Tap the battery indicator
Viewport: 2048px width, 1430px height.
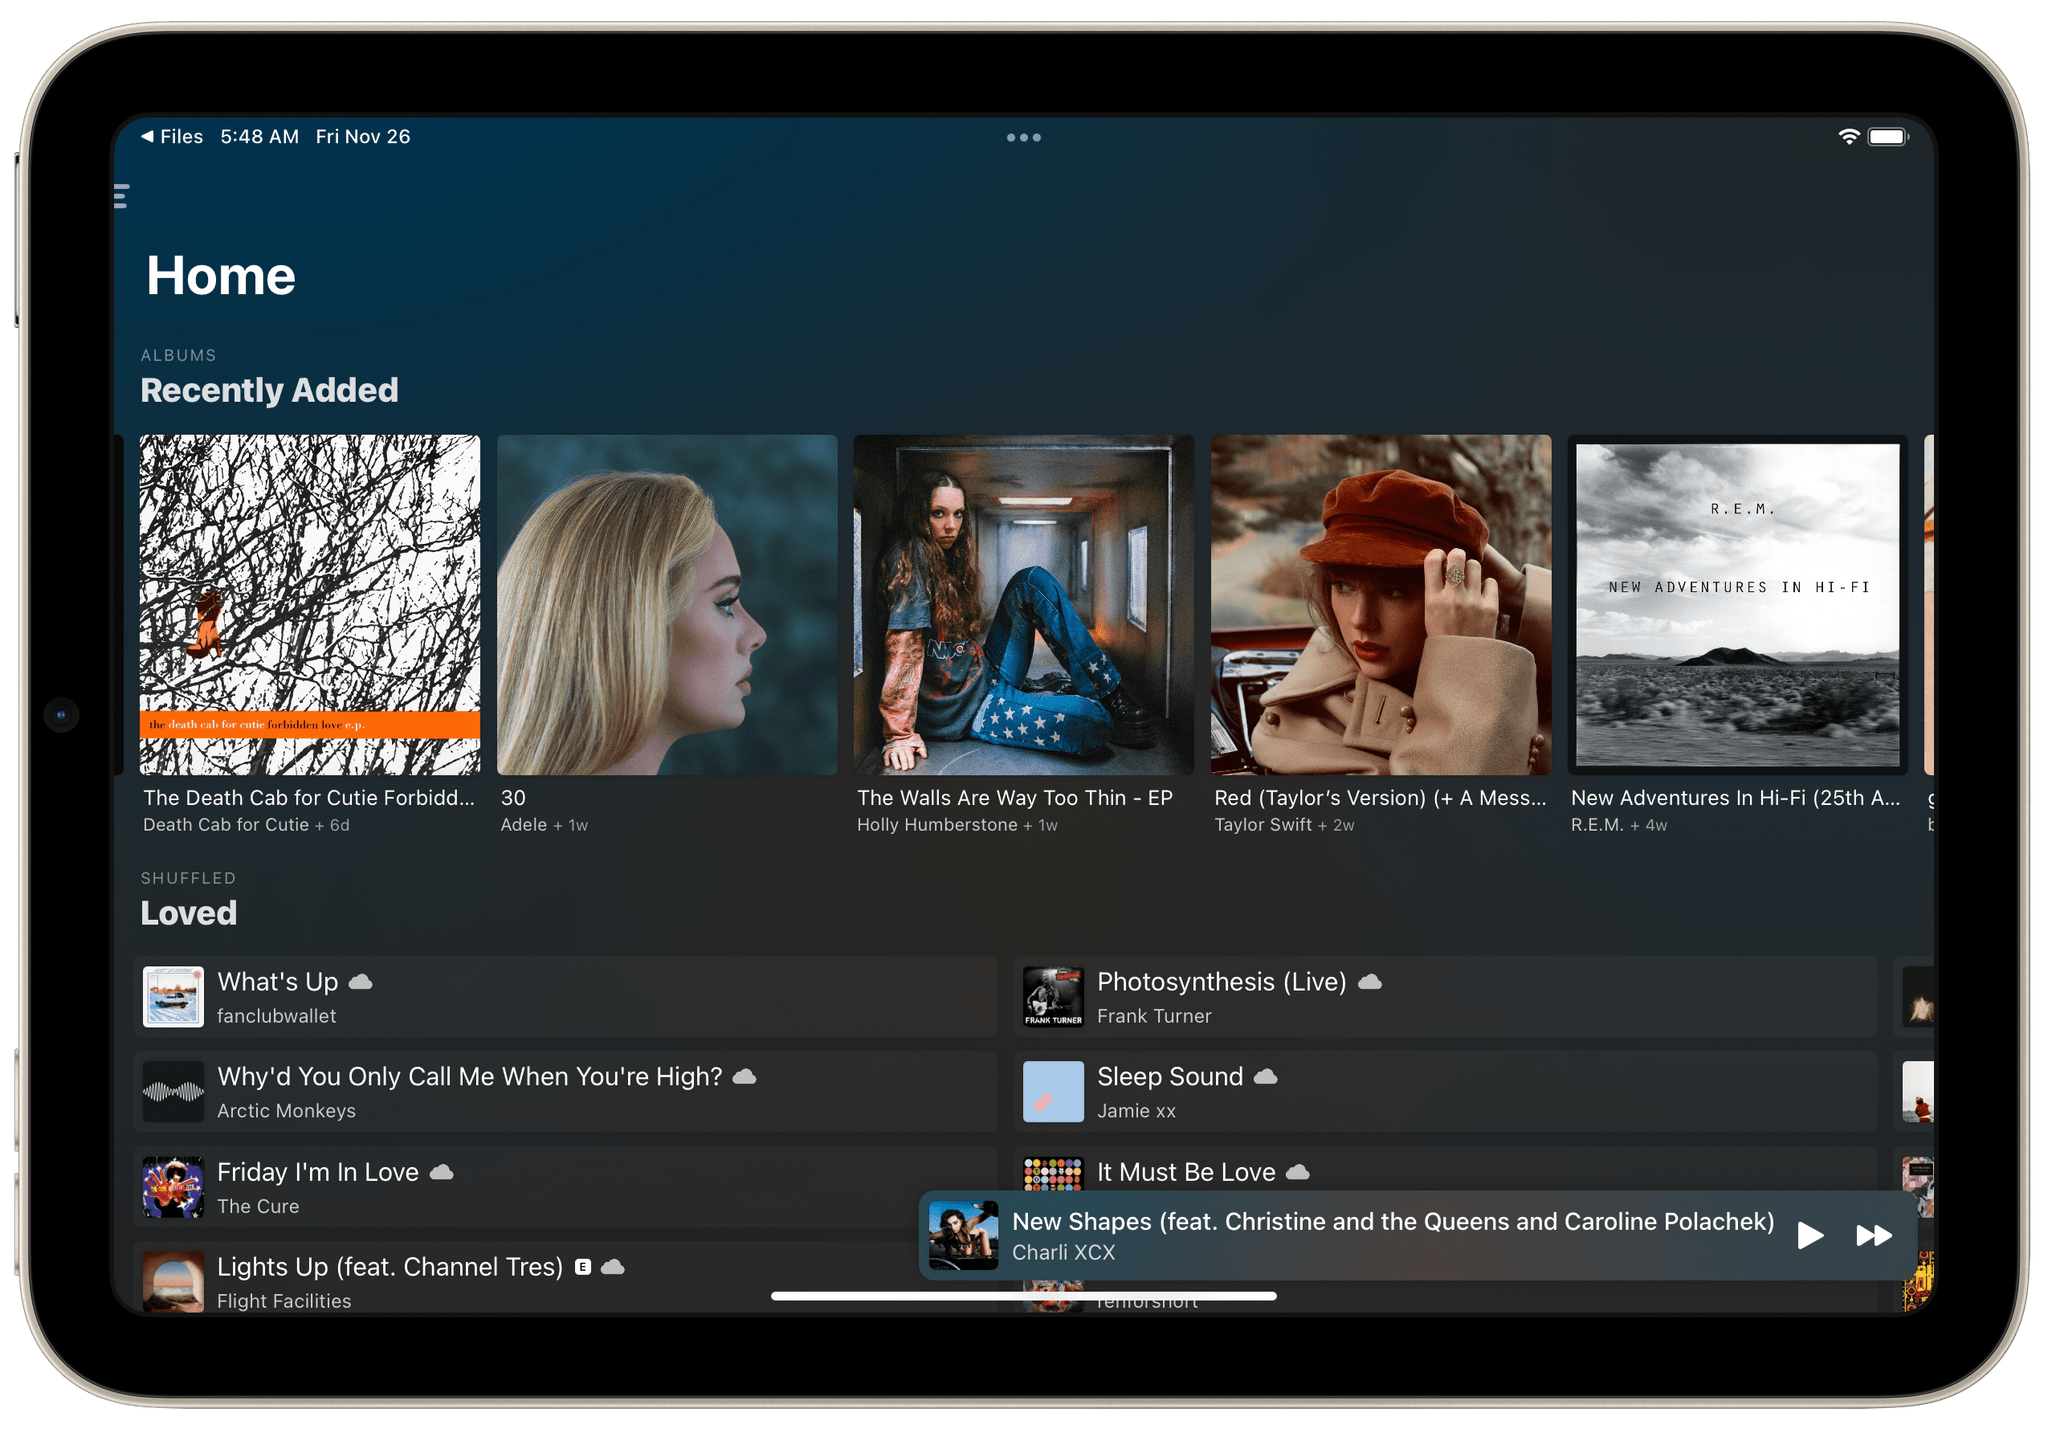pyautogui.click(x=1888, y=137)
